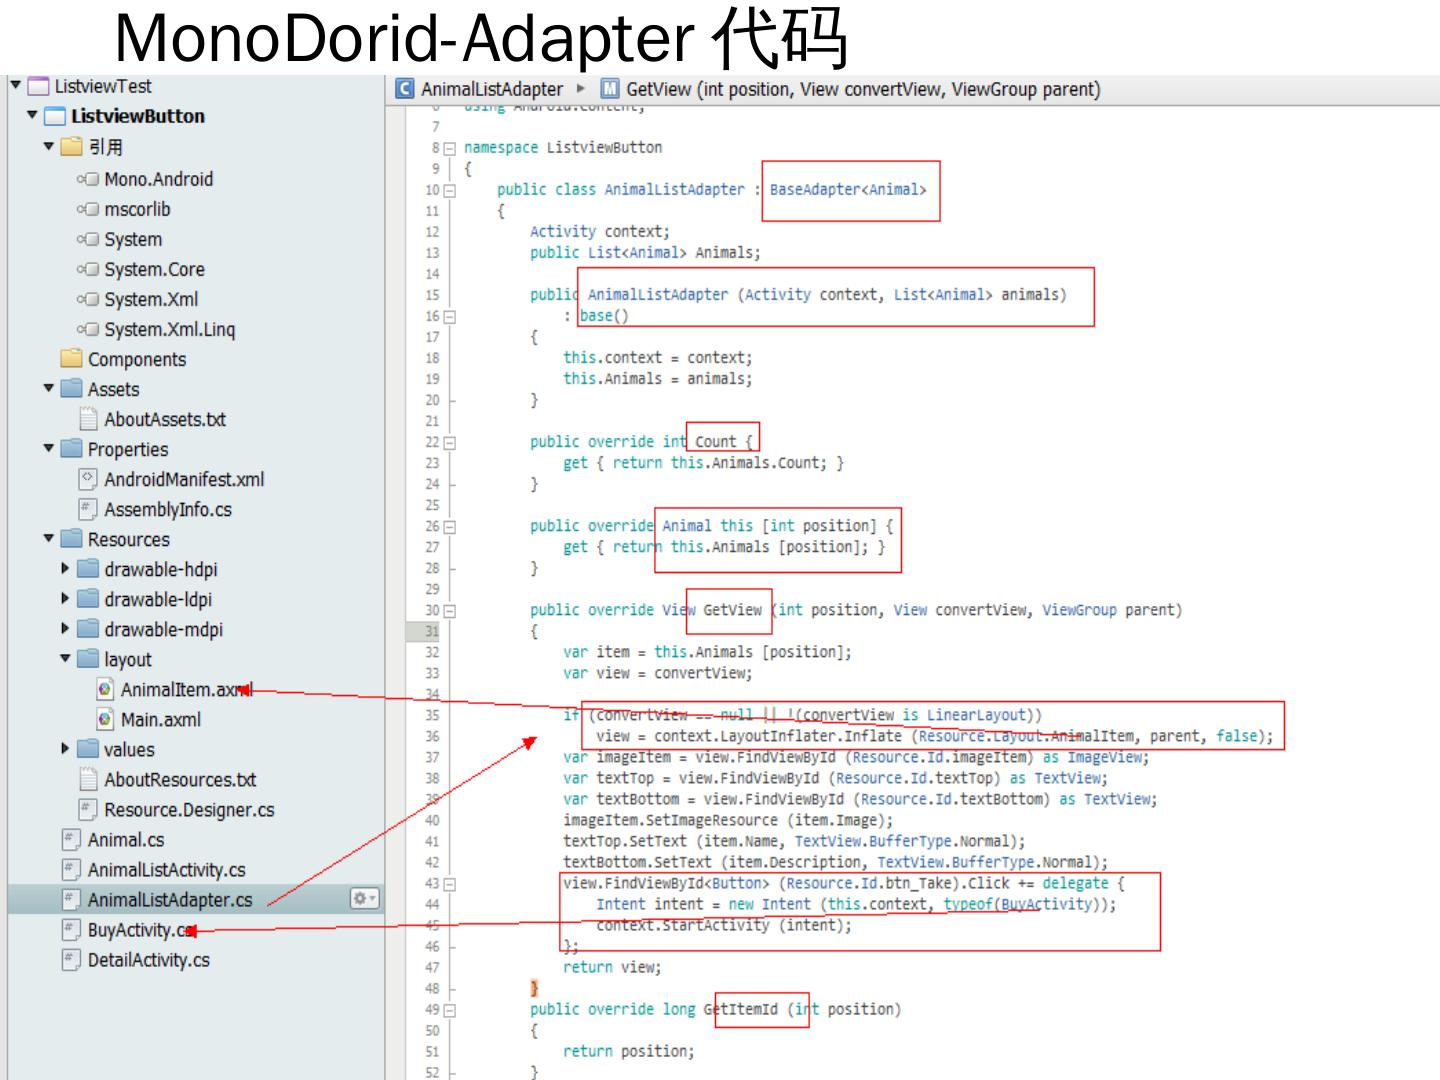Fold the class block at line 10

pos(450,190)
